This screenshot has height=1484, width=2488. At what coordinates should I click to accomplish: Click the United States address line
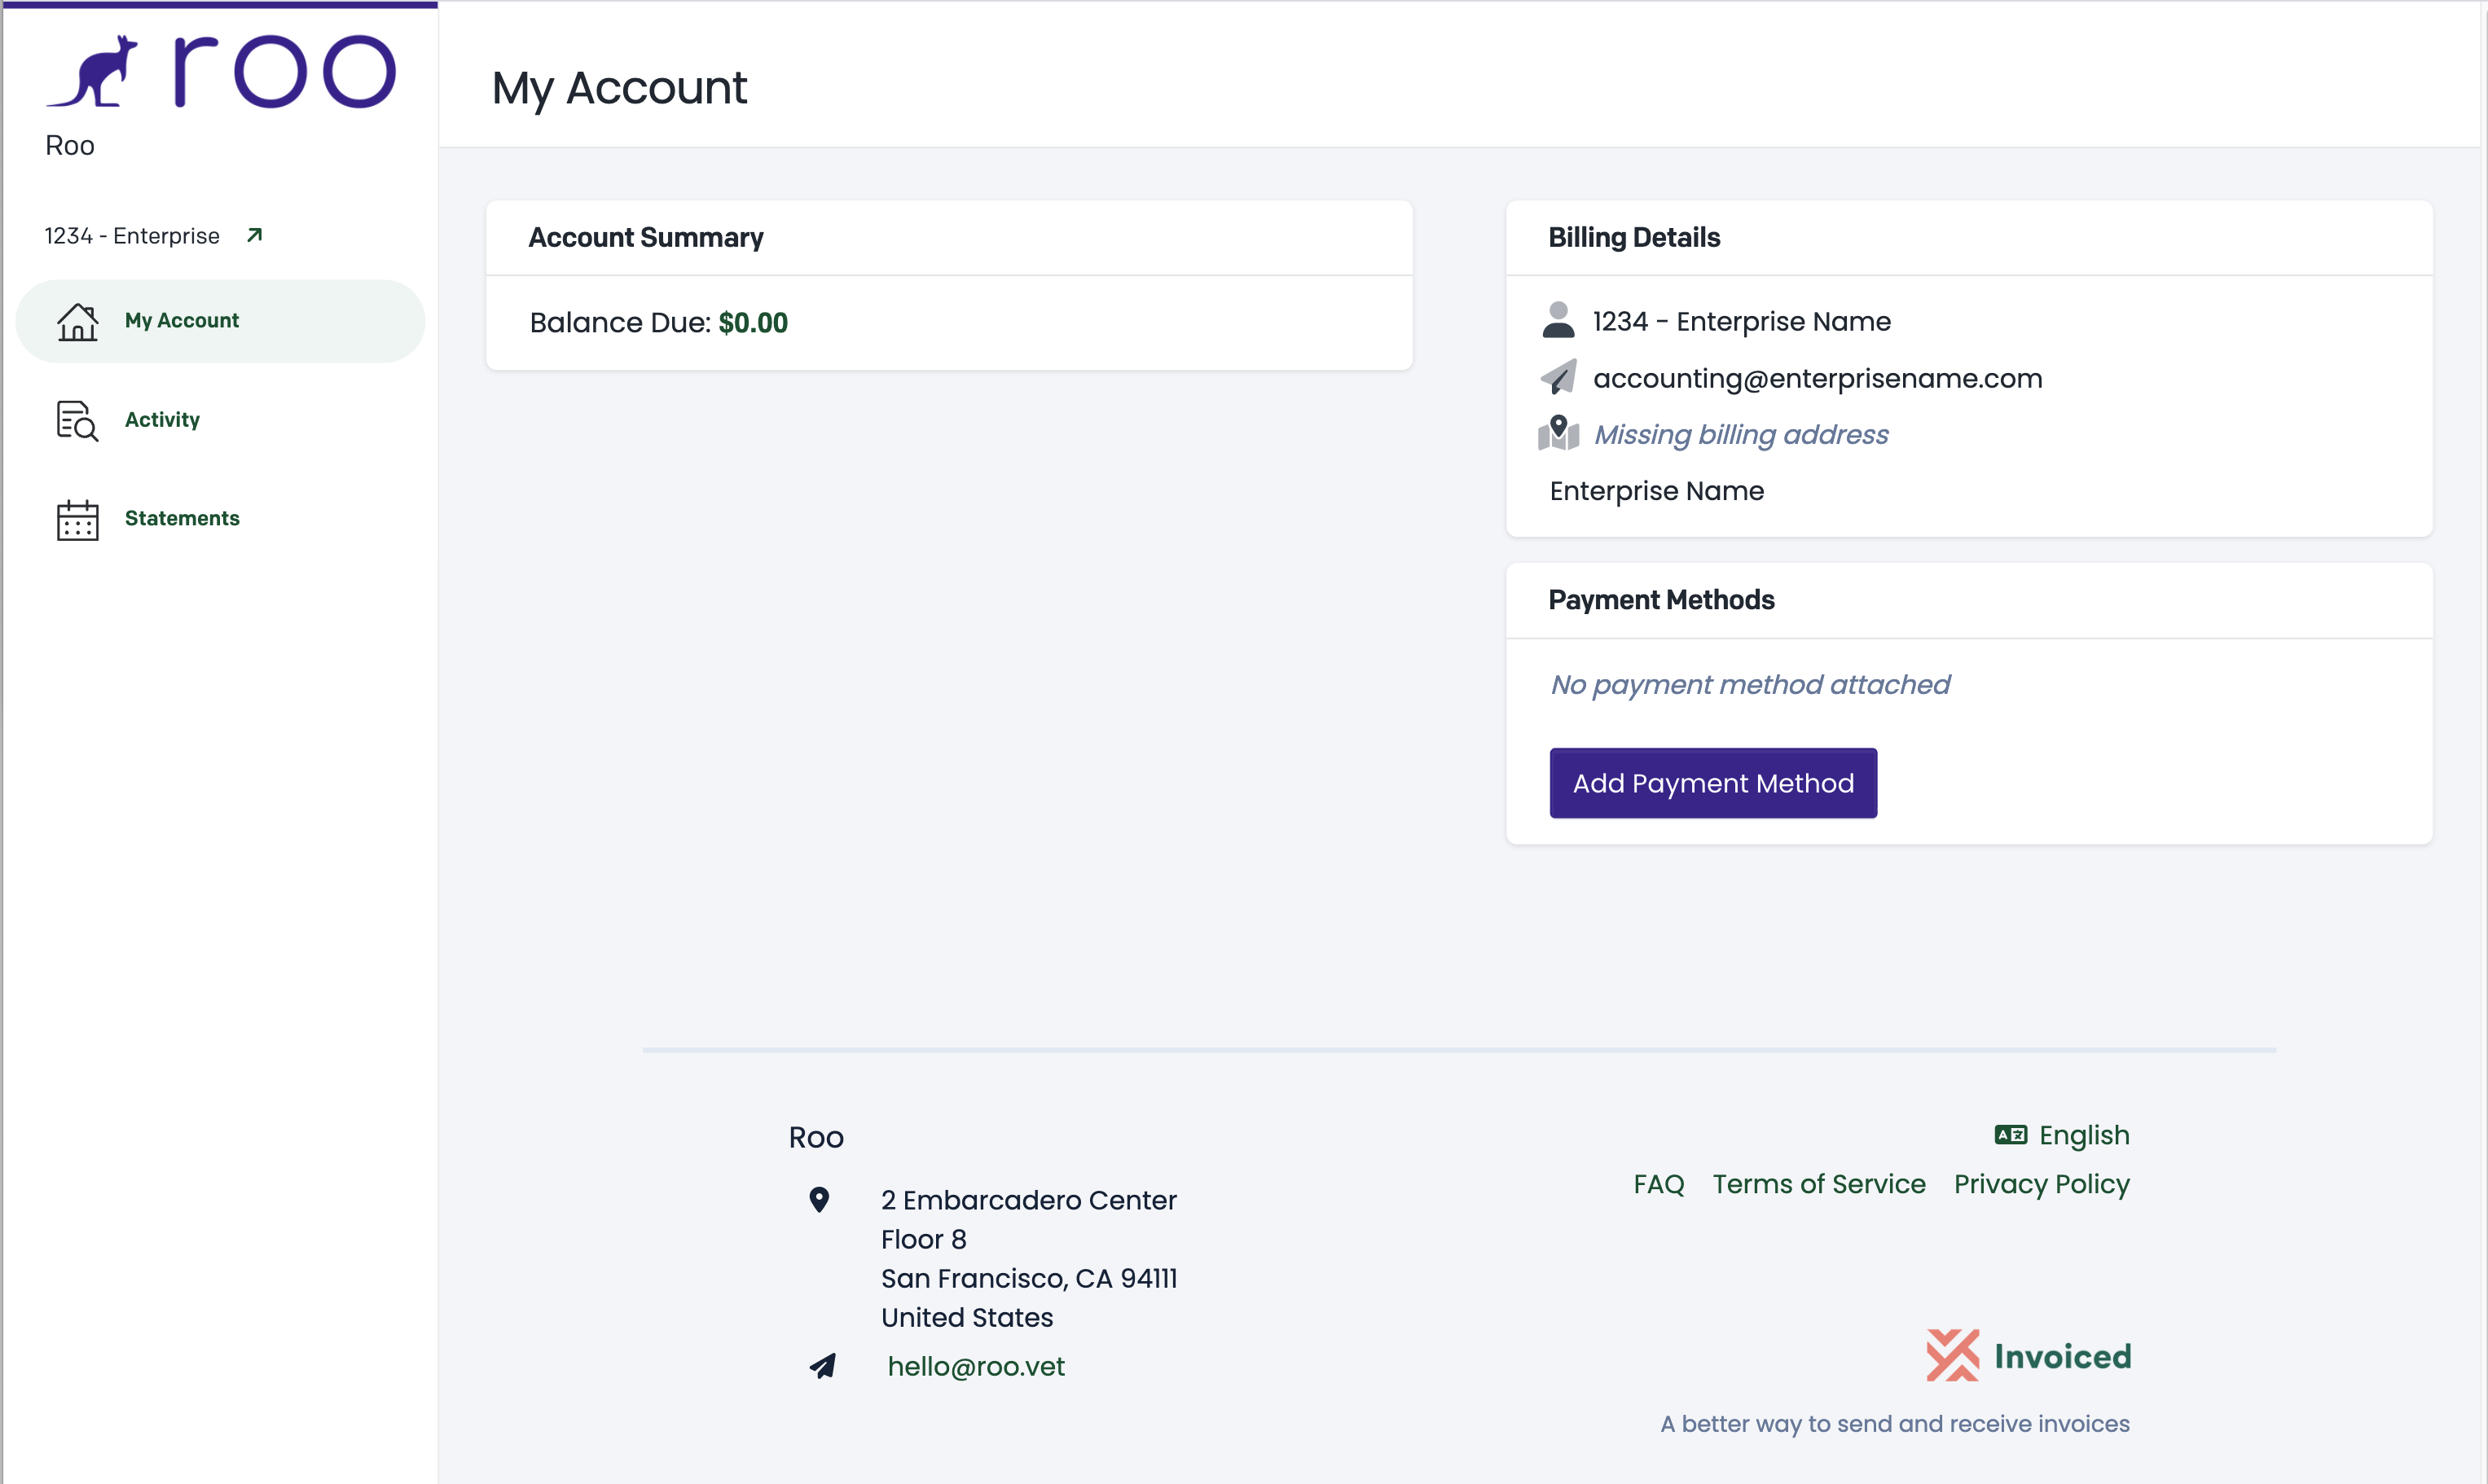(966, 1317)
